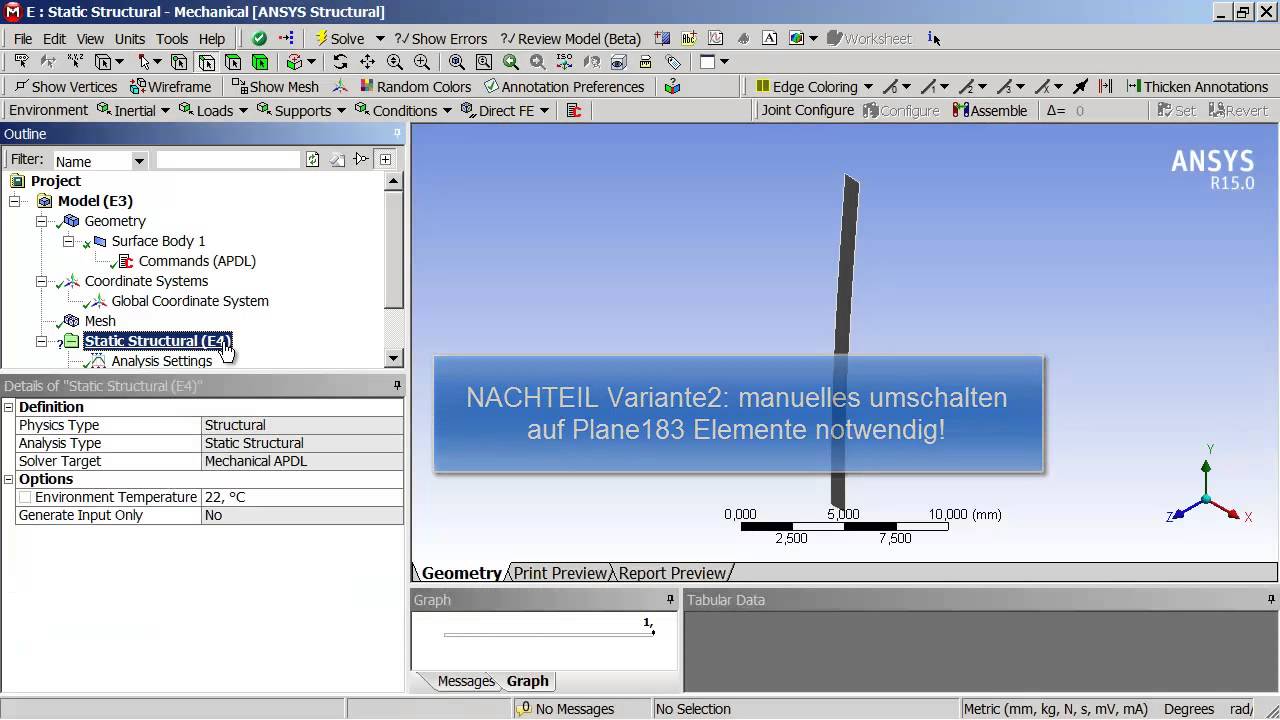This screenshot has width=1280, height=720.
Task: Toggle edge selection filter icon
Action: (x=206, y=62)
